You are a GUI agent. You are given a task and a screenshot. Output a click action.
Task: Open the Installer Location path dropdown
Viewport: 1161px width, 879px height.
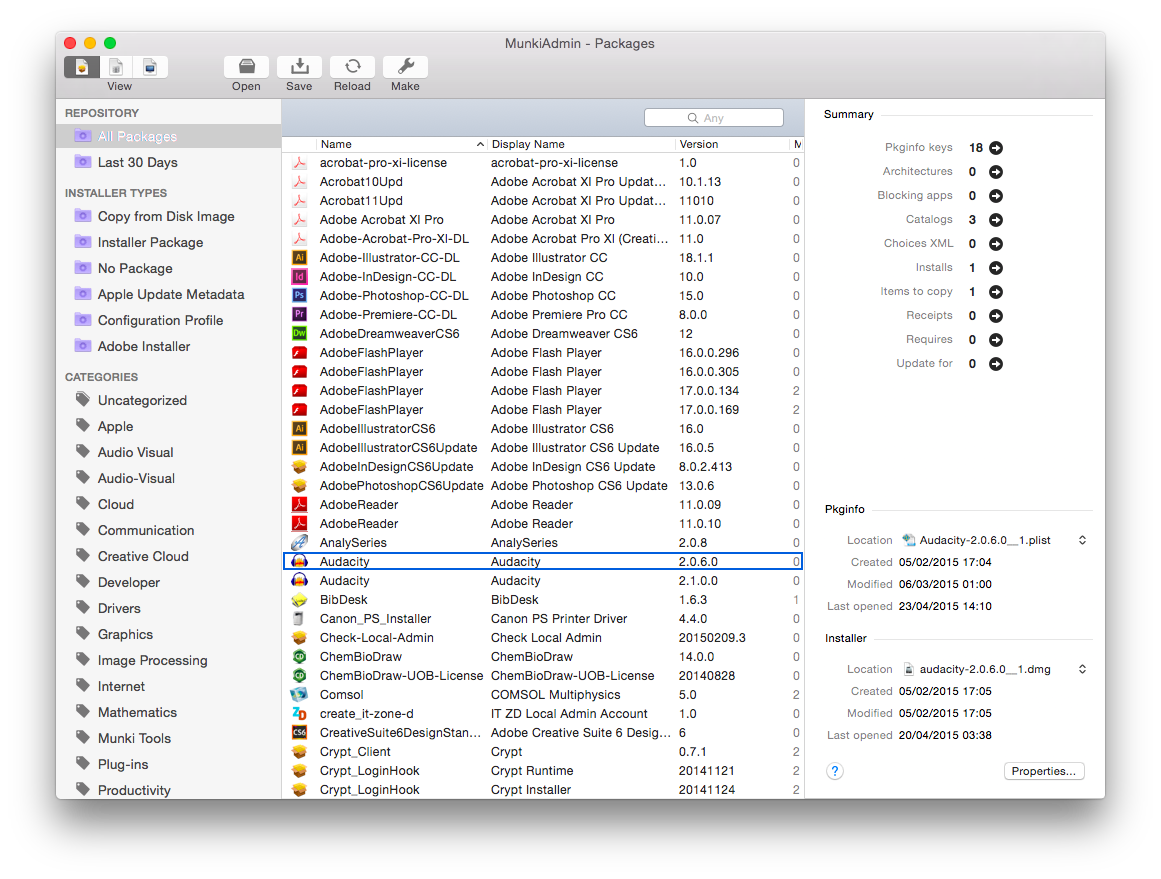[x=1082, y=669]
